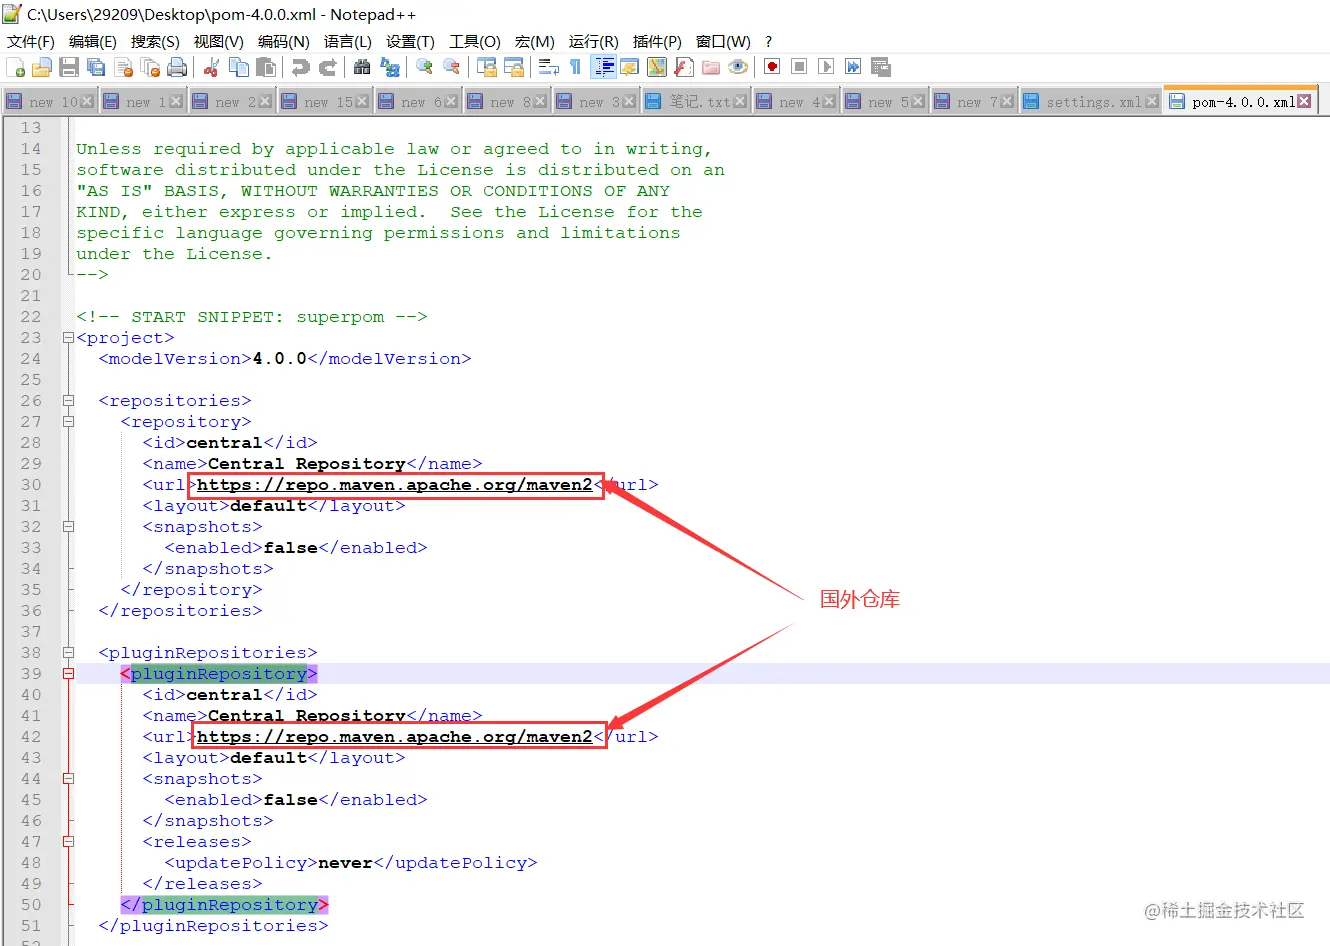Image resolution: width=1330 pixels, height=946 pixels.
Task: Open Find with binoculars icon
Action: pos(362,67)
